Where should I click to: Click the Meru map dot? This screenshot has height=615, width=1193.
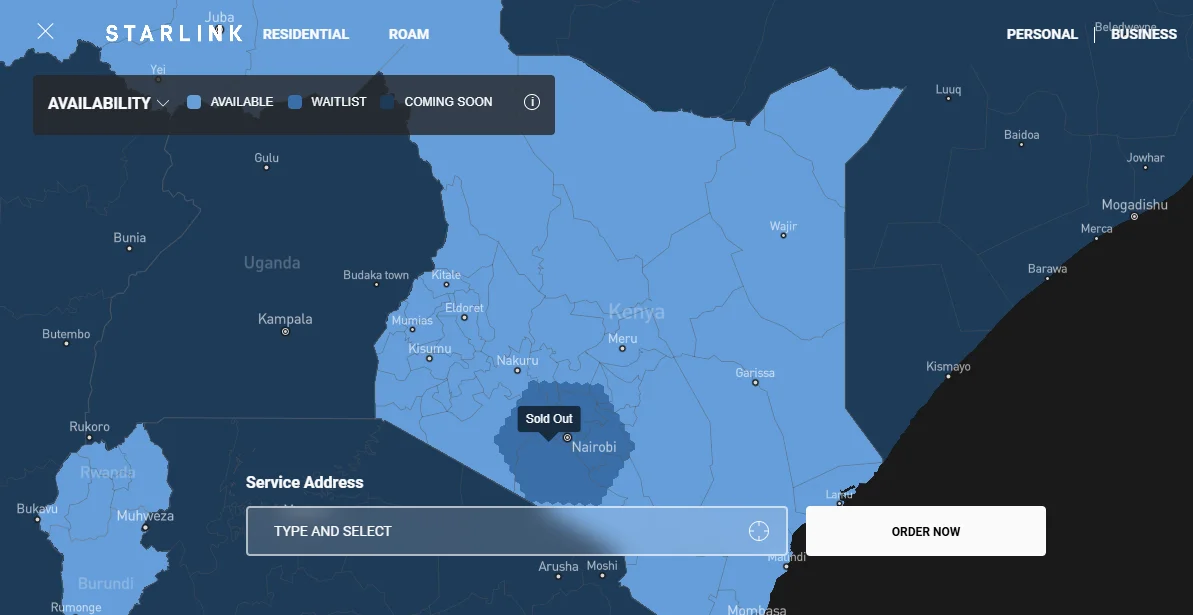coord(622,349)
